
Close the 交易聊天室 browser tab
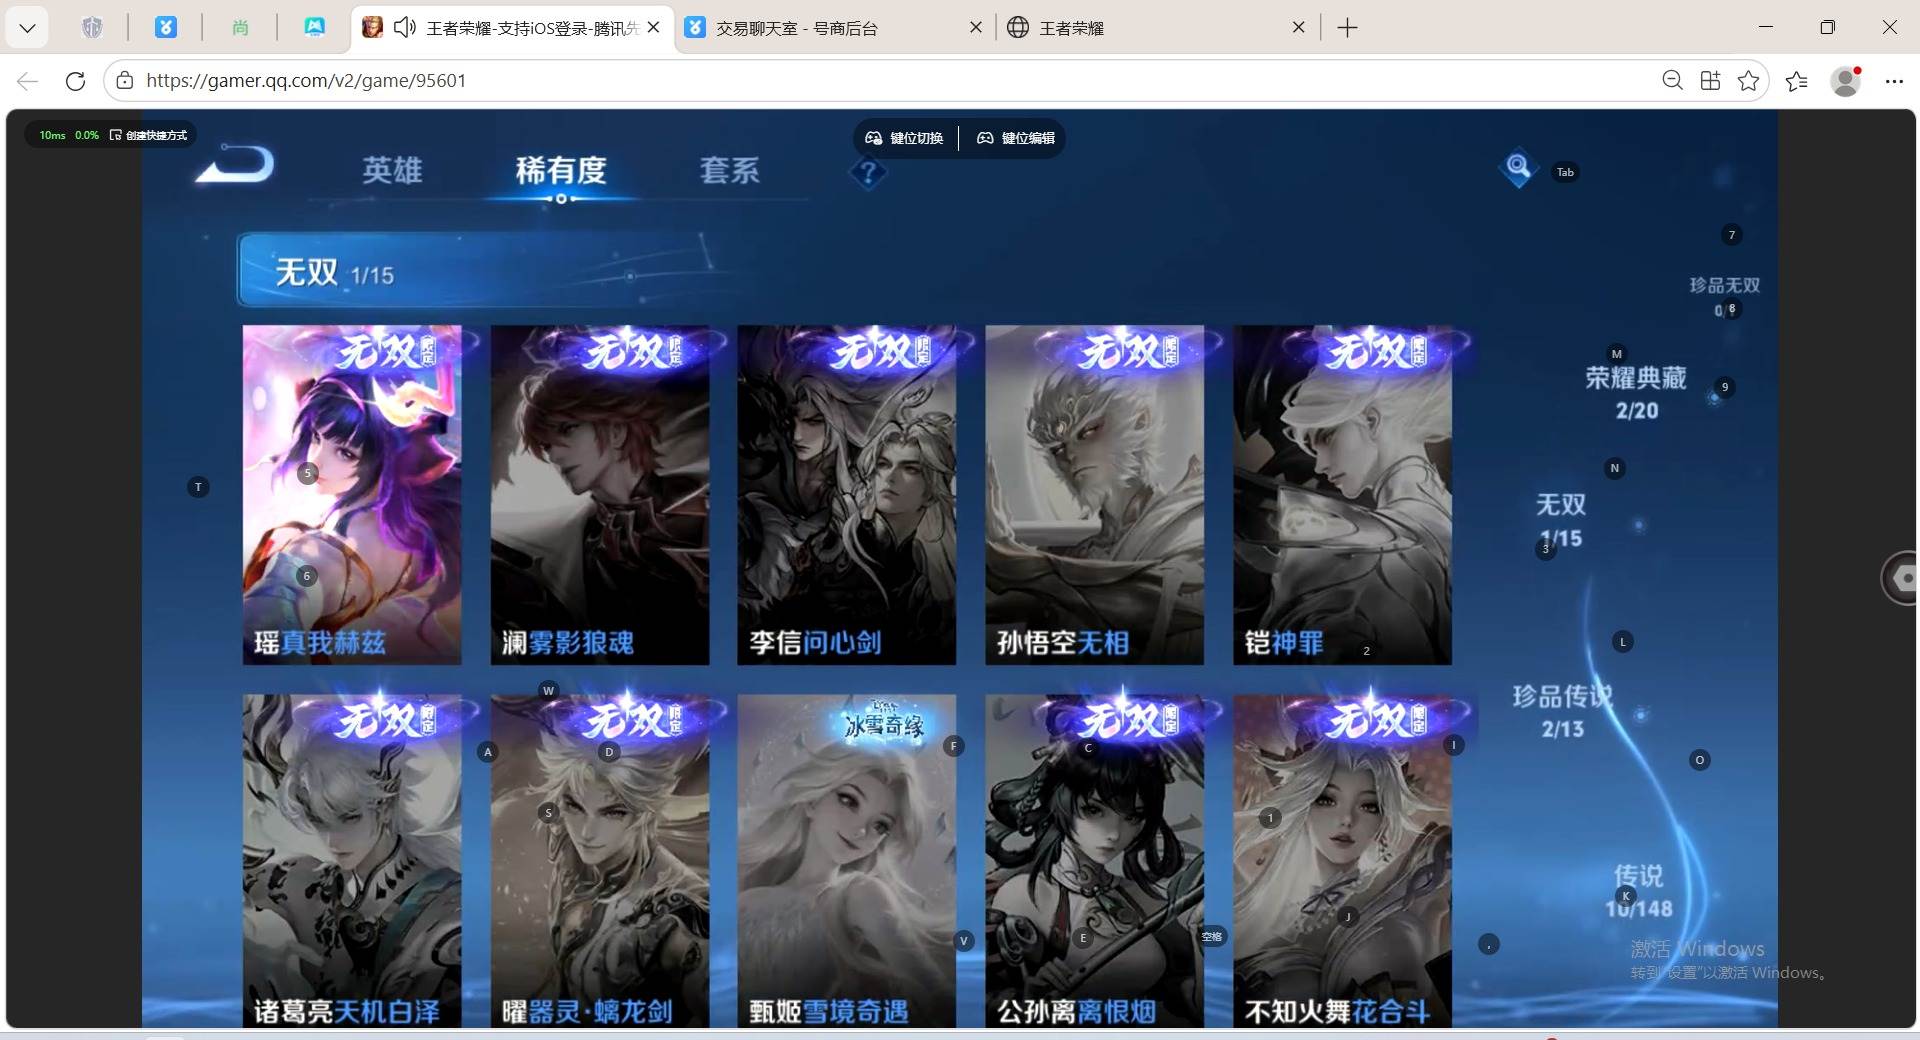tap(976, 28)
